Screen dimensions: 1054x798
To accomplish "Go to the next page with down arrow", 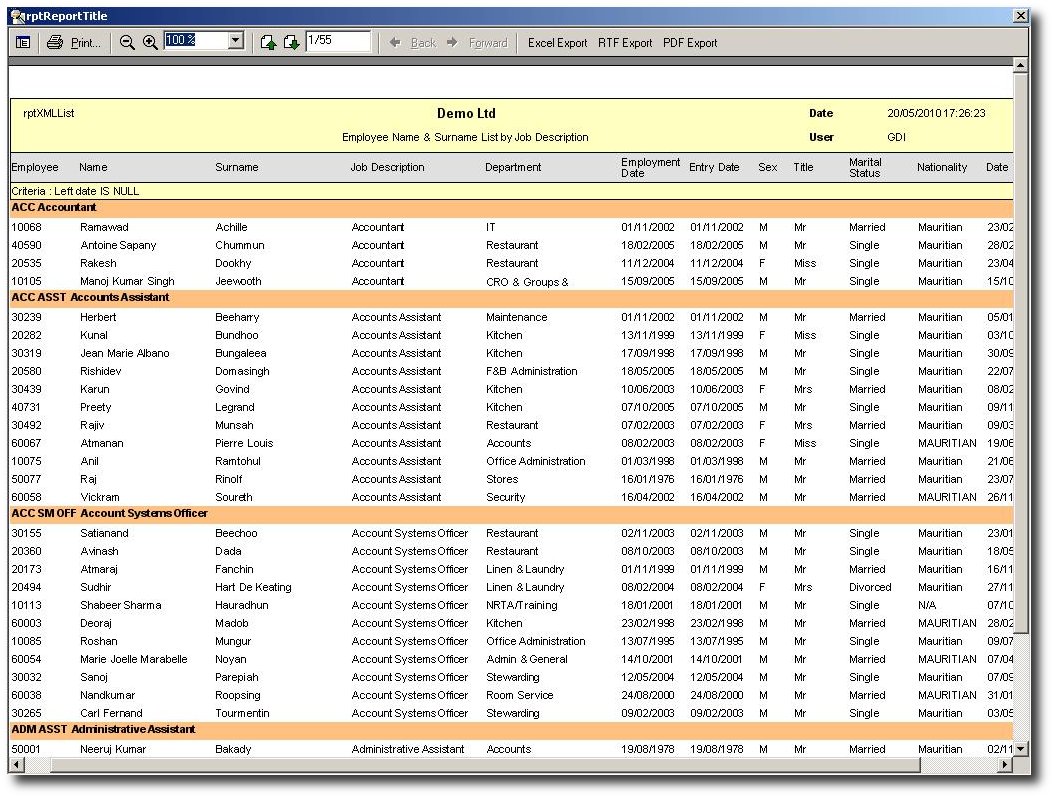I will [291, 42].
